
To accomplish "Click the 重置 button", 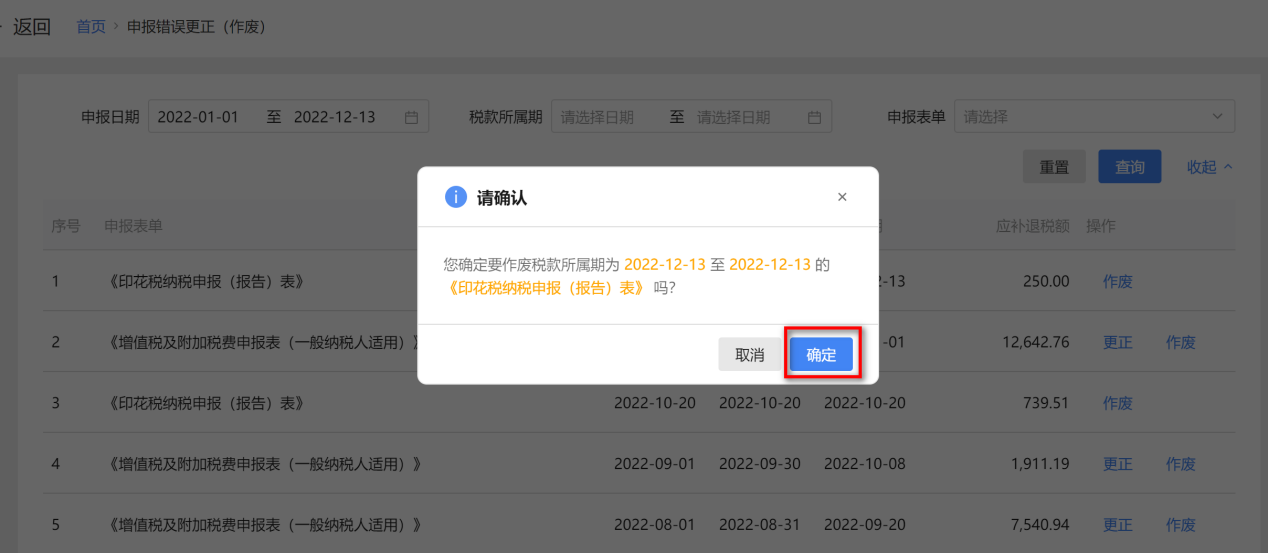I will click(1054, 167).
